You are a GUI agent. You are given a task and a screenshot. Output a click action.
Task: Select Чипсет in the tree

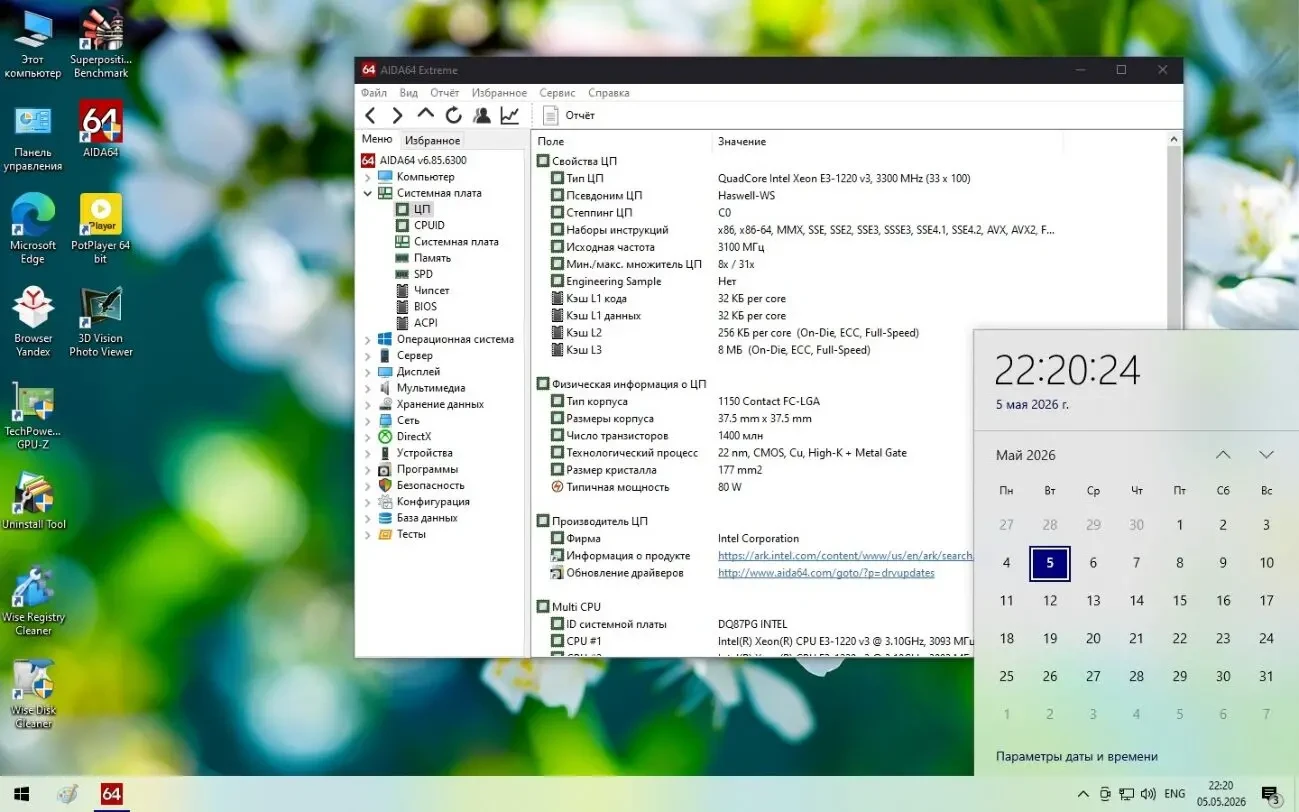[x=432, y=290]
